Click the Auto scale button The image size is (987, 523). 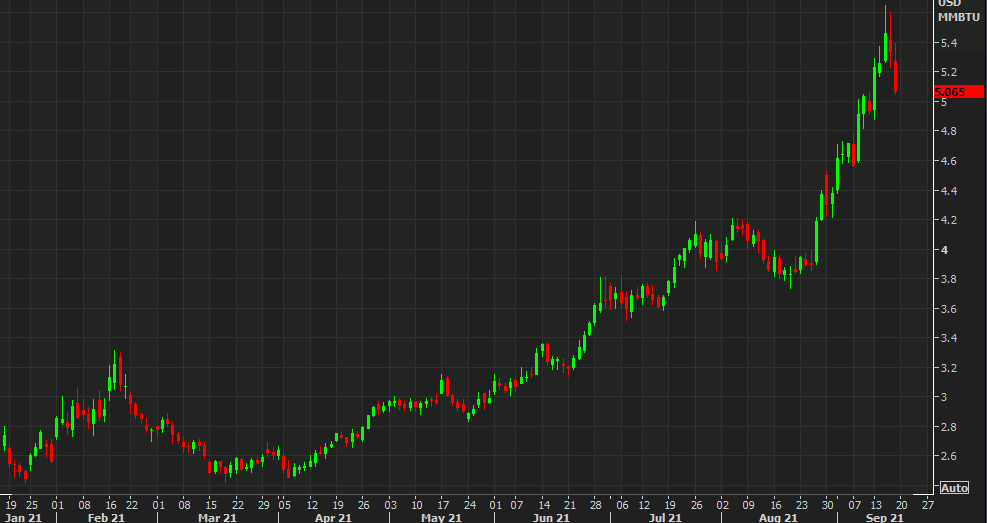[x=953, y=488]
